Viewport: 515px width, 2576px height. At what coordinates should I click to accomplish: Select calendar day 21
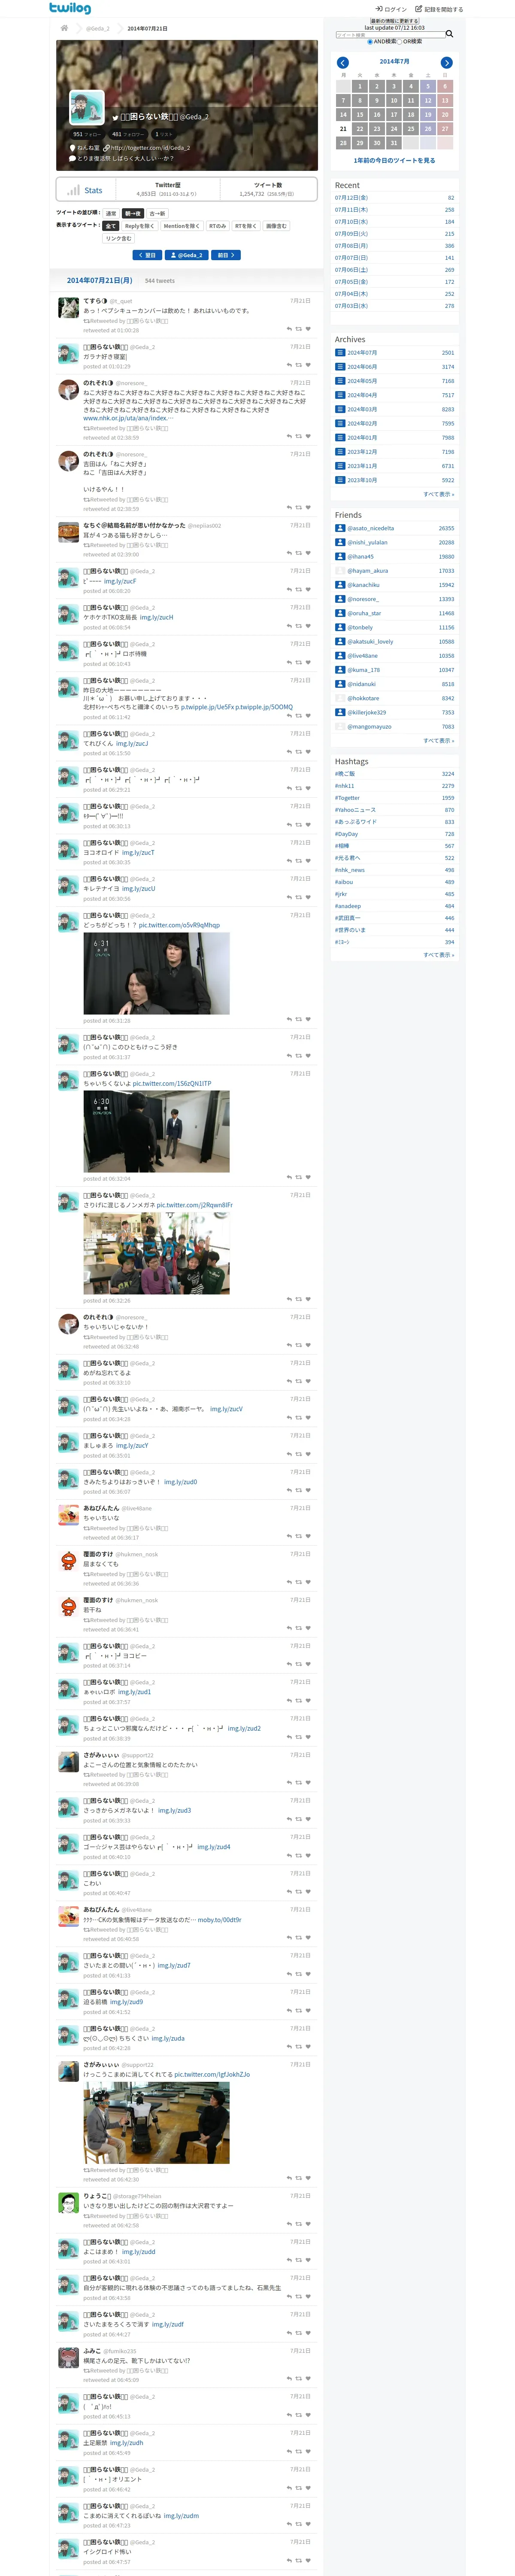pos(343,129)
